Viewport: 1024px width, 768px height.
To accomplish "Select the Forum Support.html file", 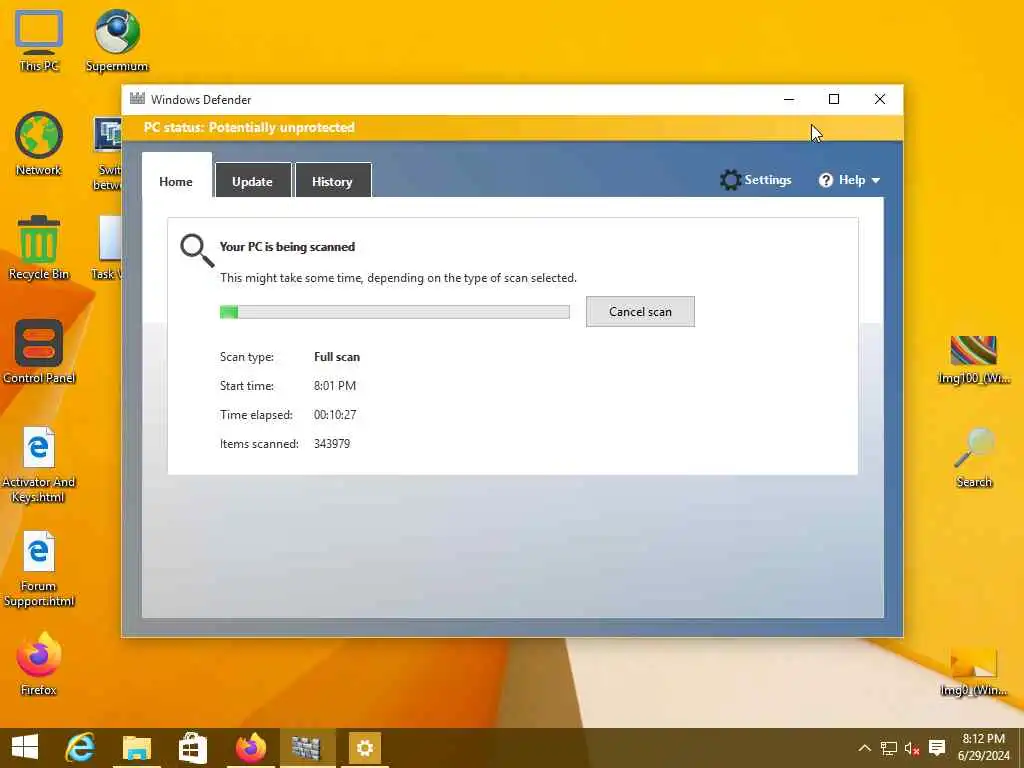I will click(x=39, y=568).
